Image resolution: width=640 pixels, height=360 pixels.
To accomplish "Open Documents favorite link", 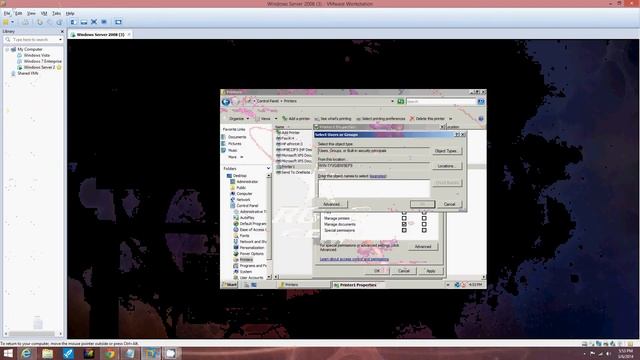I will click(234, 137).
